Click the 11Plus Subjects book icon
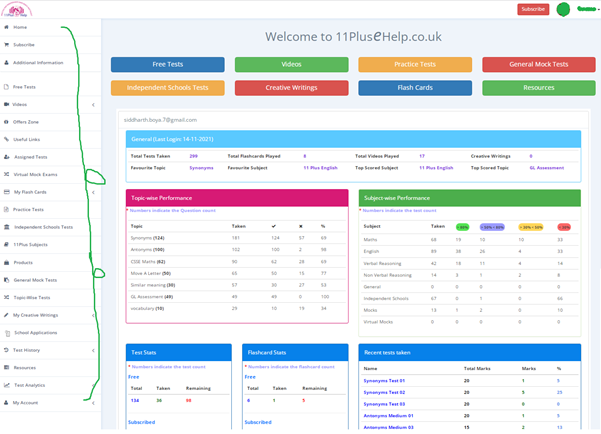This screenshot has height=434, width=601. pyautogui.click(x=6, y=245)
